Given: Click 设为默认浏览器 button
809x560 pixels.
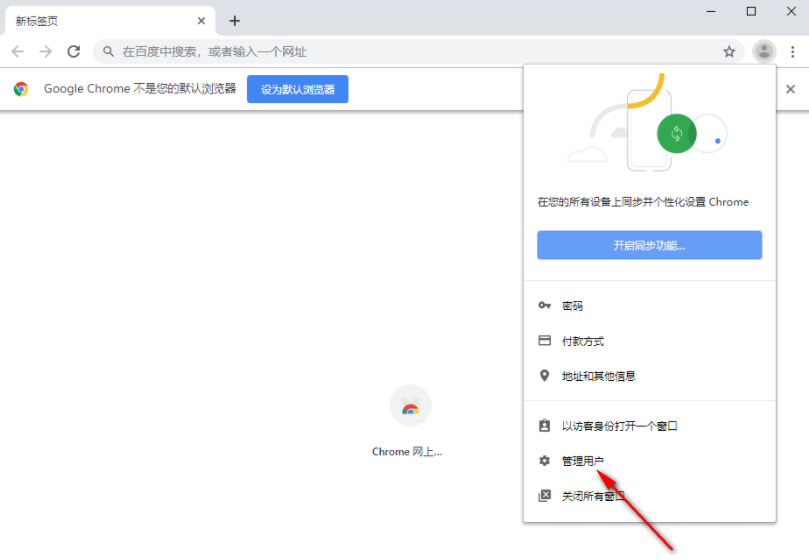Looking at the screenshot, I should coord(298,89).
